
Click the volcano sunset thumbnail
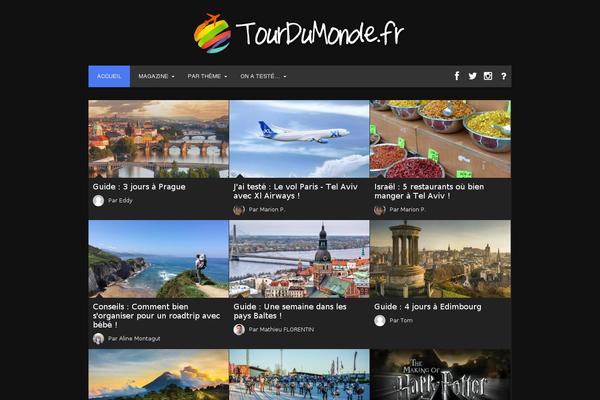click(x=158, y=374)
